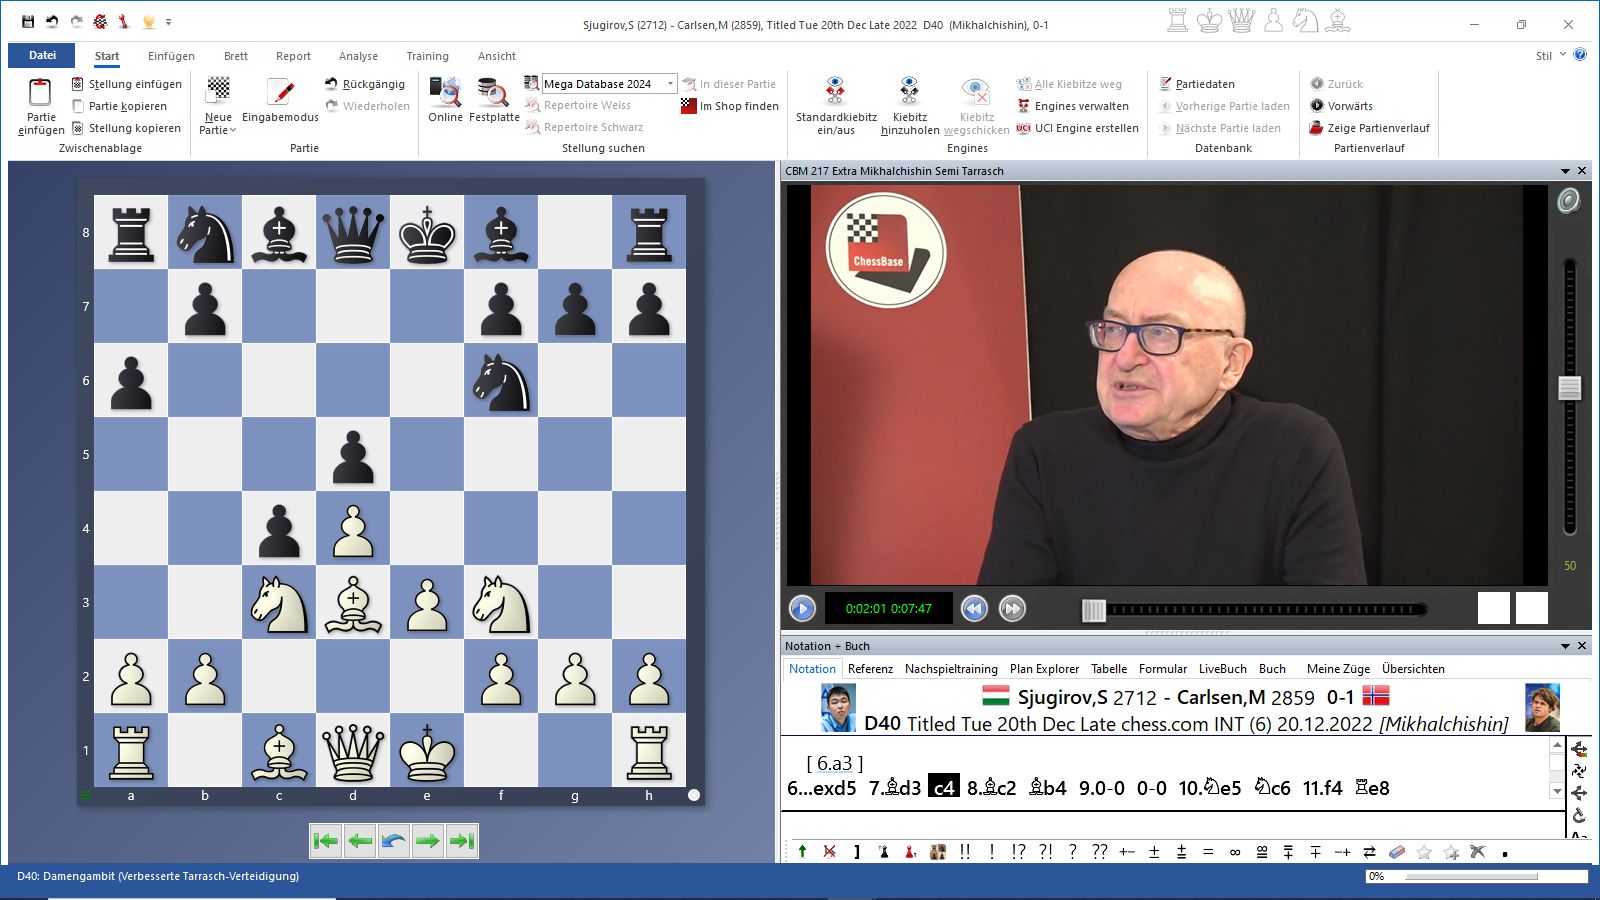Open the Online database search icon
The image size is (1600, 900).
click(444, 97)
